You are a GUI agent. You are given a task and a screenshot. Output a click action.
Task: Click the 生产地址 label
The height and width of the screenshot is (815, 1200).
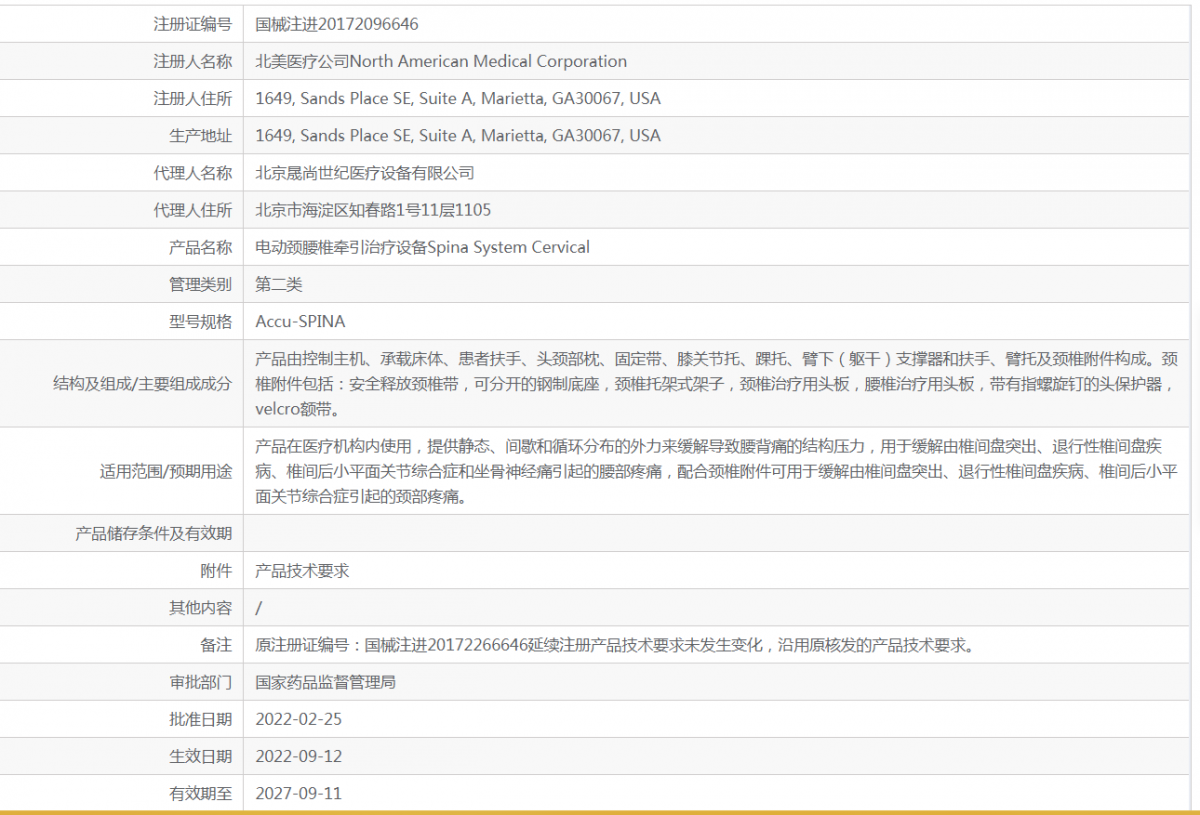click(x=200, y=135)
